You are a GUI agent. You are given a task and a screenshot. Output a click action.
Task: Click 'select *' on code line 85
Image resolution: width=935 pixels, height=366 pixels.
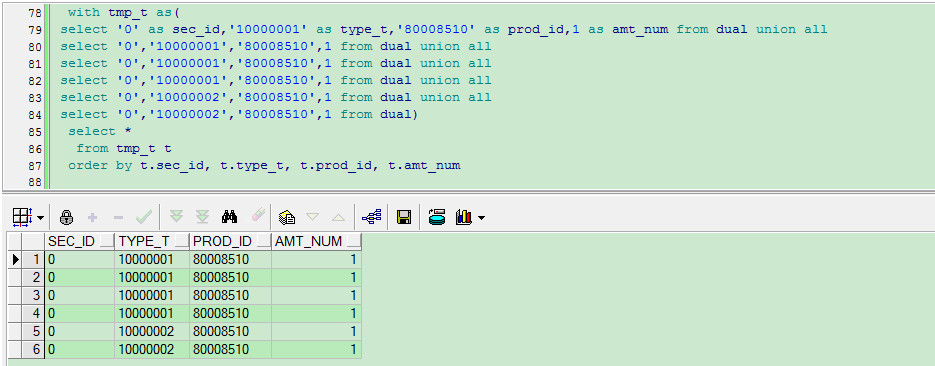(100, 131)
